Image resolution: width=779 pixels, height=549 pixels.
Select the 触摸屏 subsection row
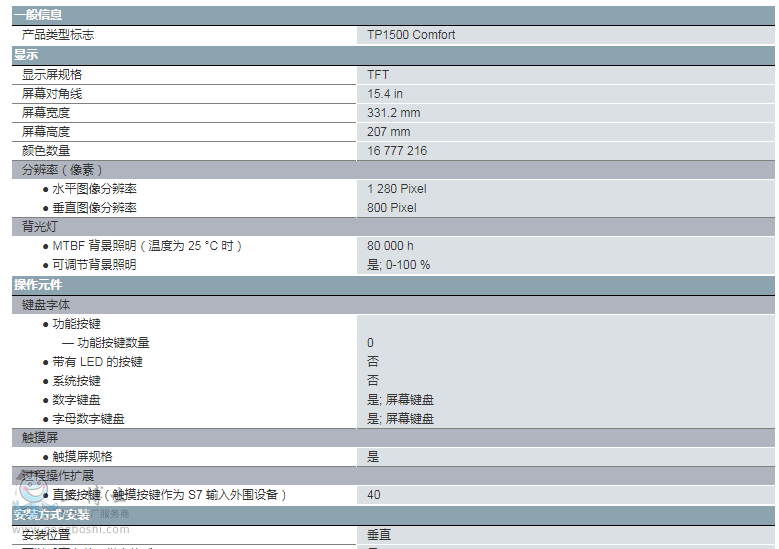pos(40,438)
